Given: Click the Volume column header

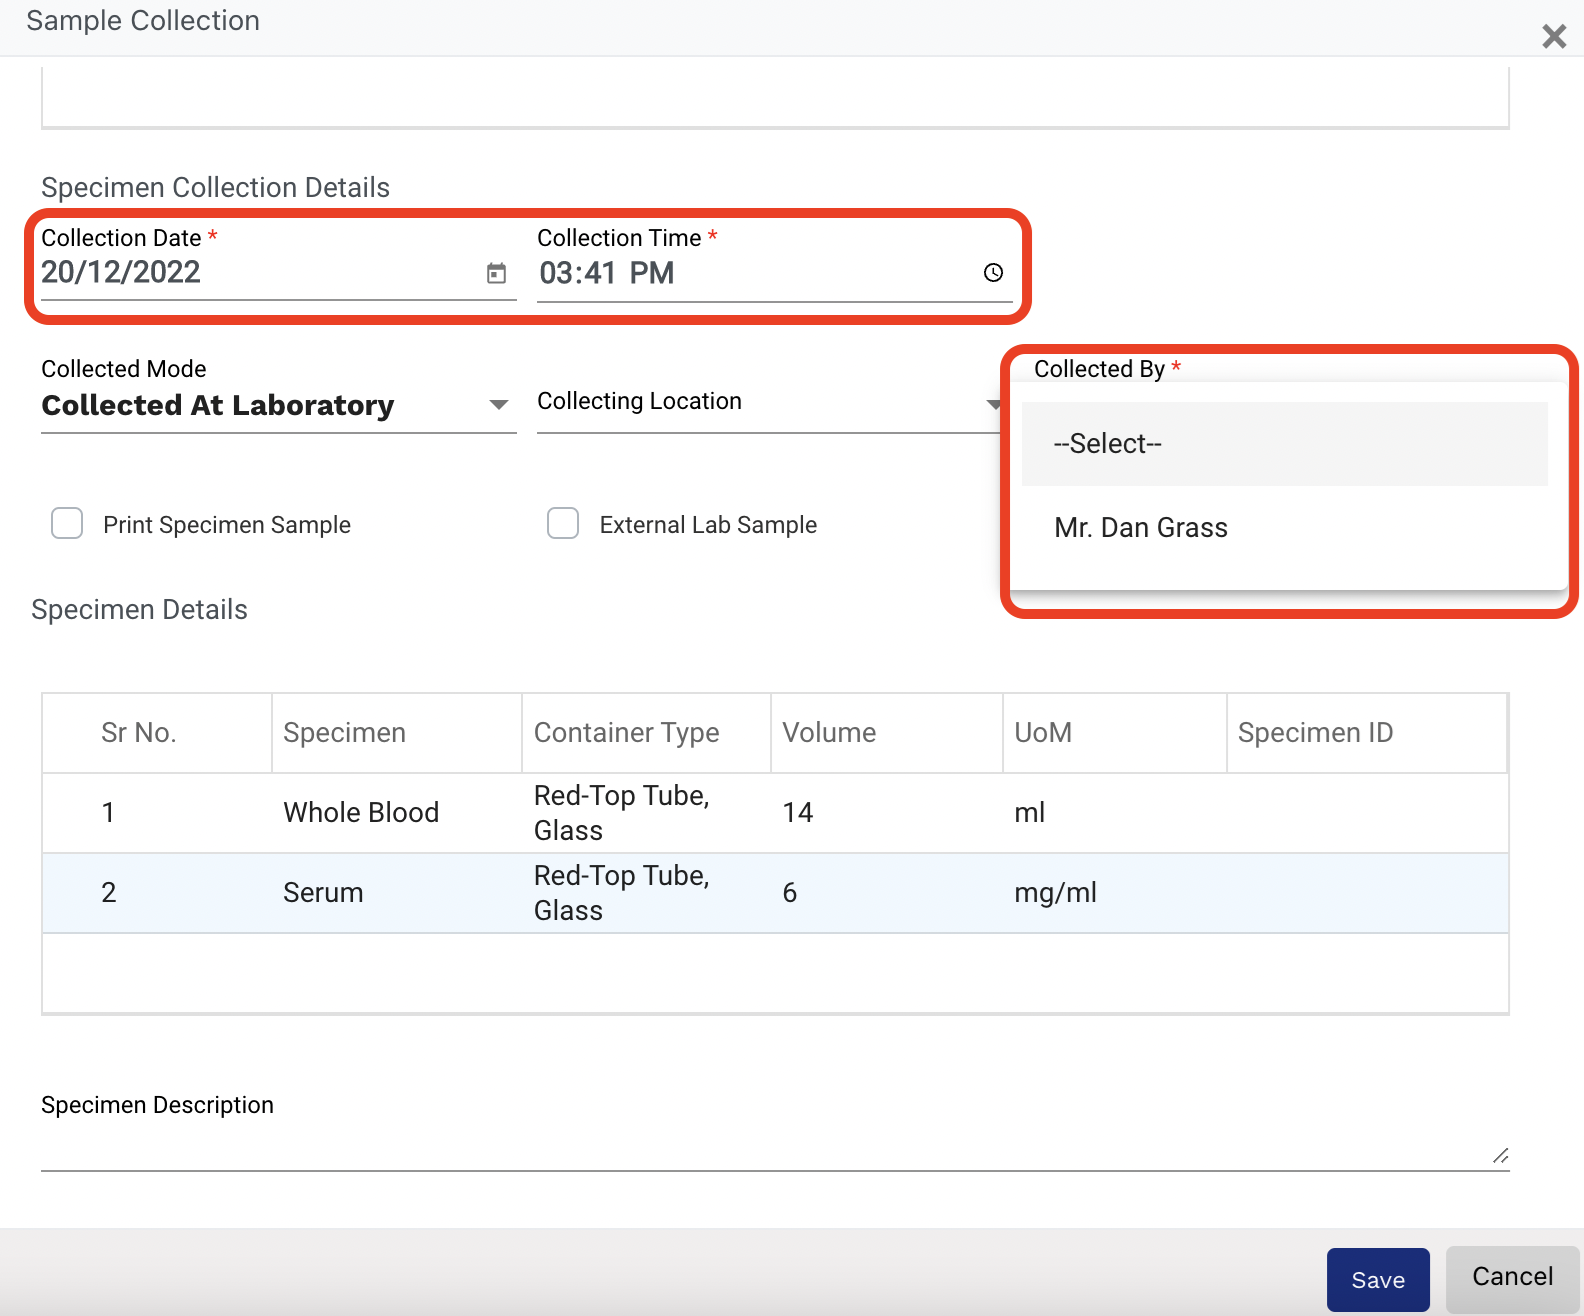Looking at the screenshot, I should pos(829,733).
